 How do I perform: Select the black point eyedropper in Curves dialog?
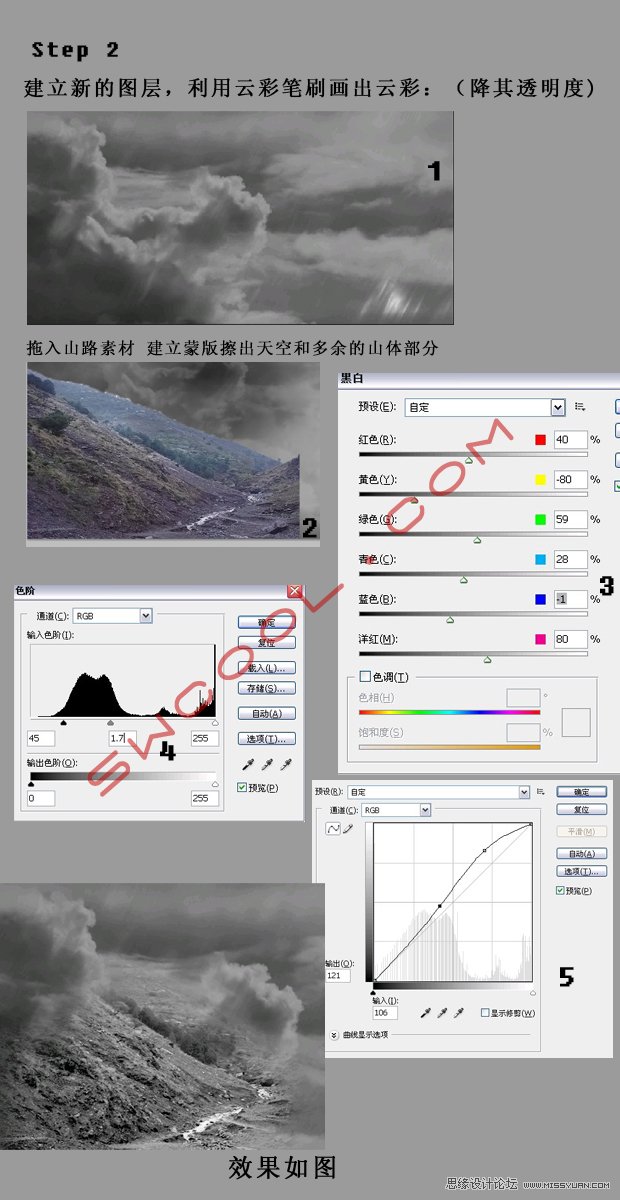pyautogui.click(x=424, y=1013)
